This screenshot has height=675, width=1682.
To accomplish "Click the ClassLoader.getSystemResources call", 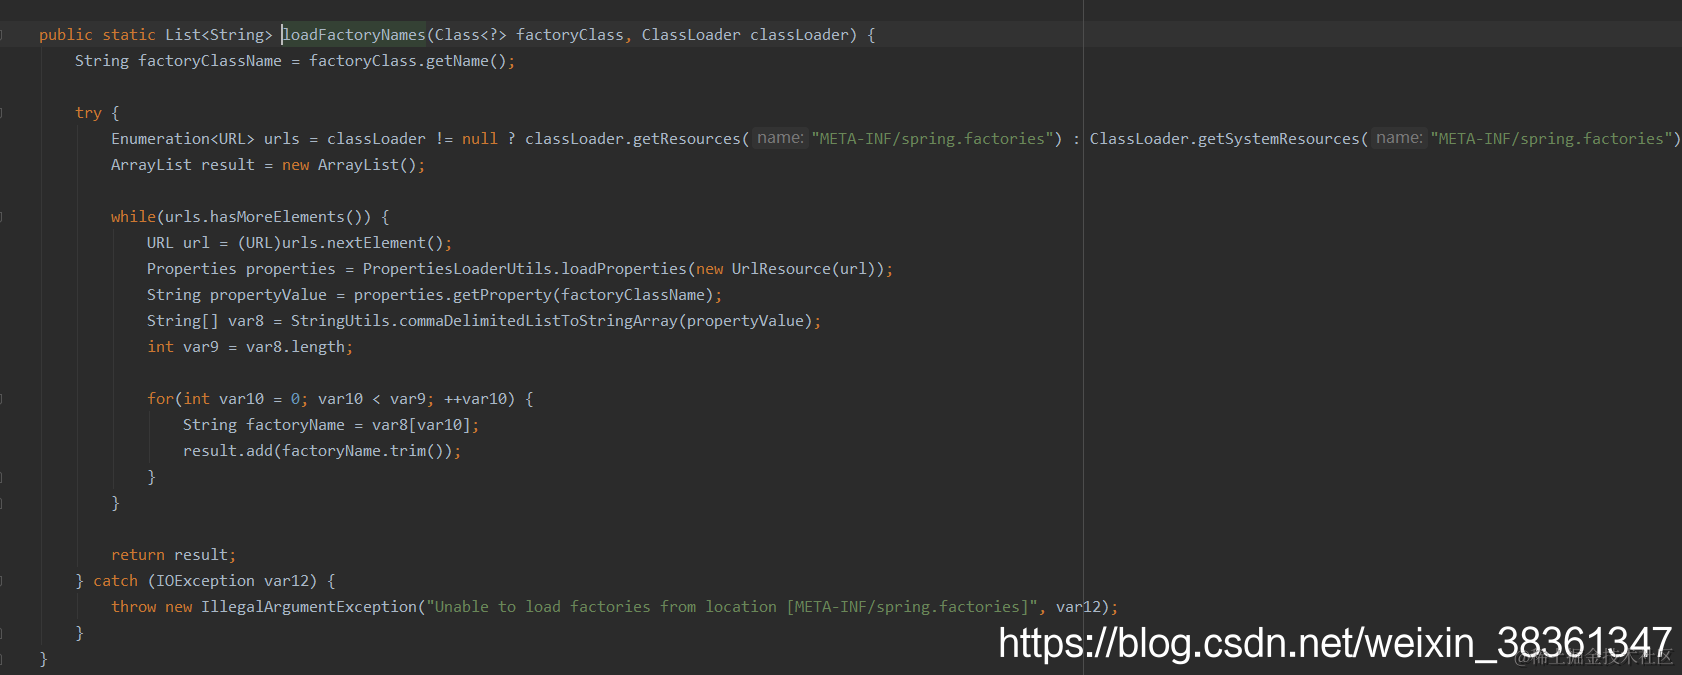I will coord(1225,139).
